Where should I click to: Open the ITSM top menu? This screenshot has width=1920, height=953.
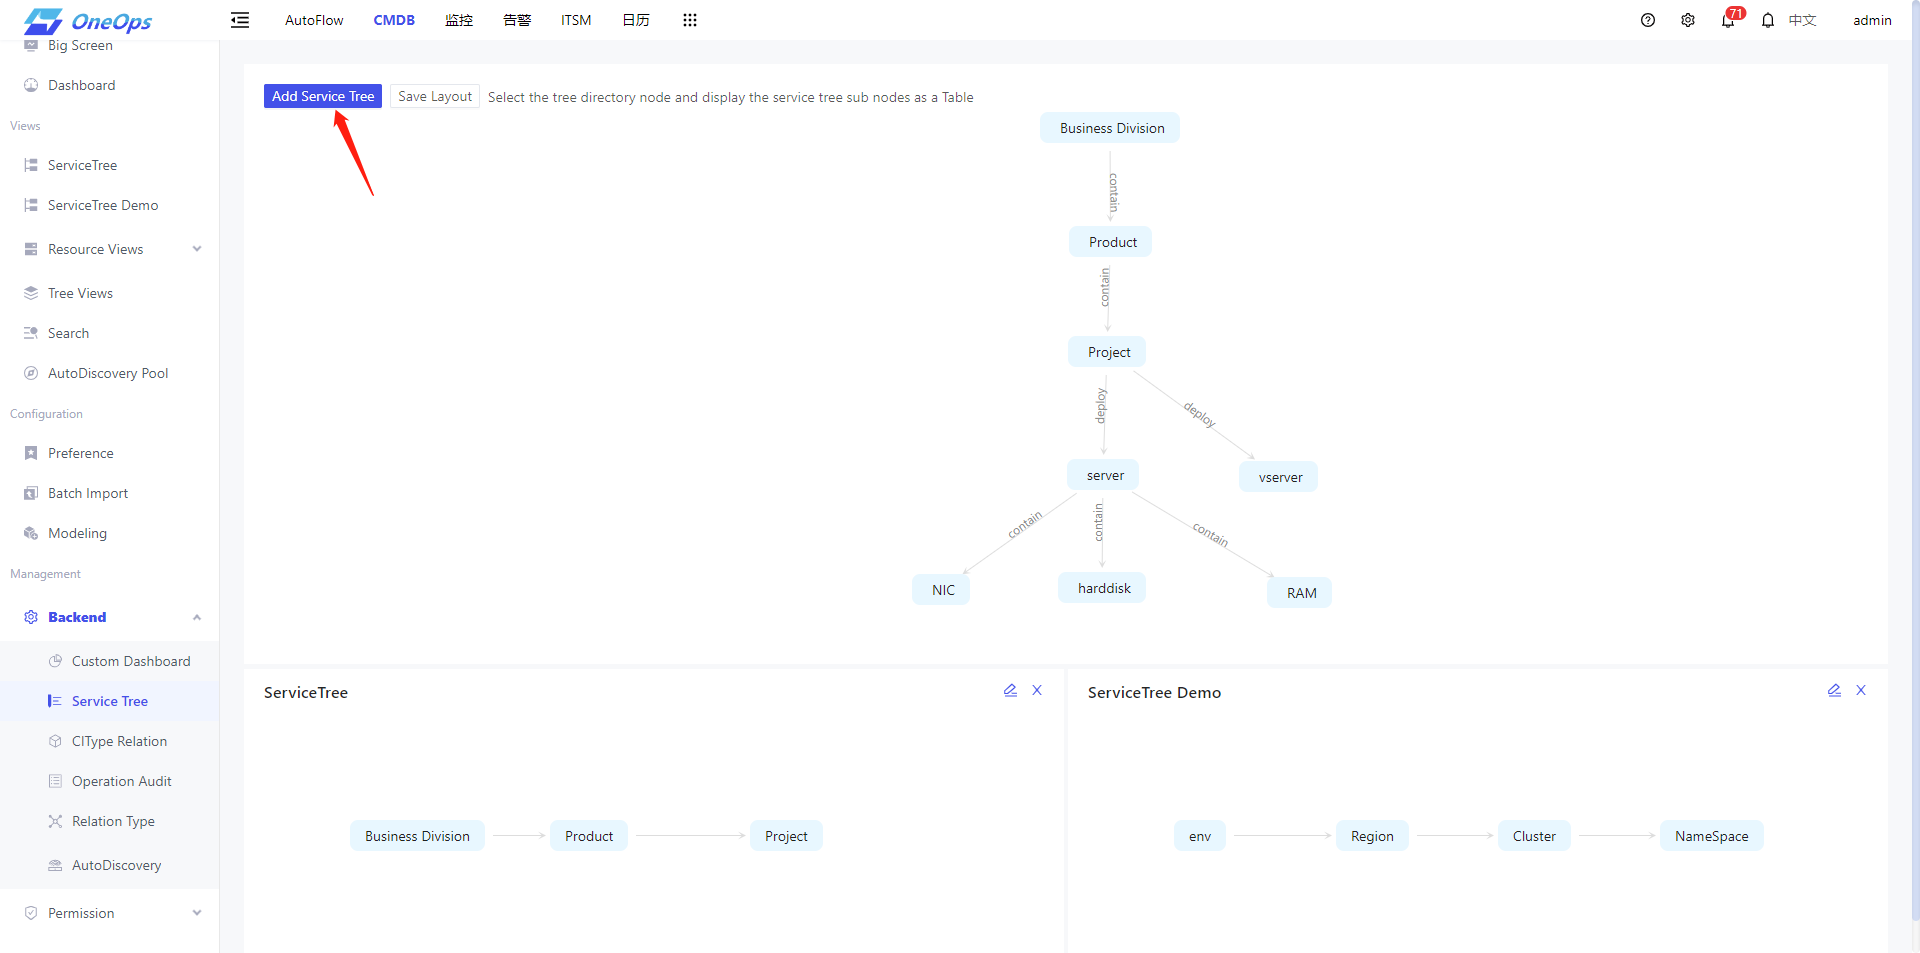576,20
